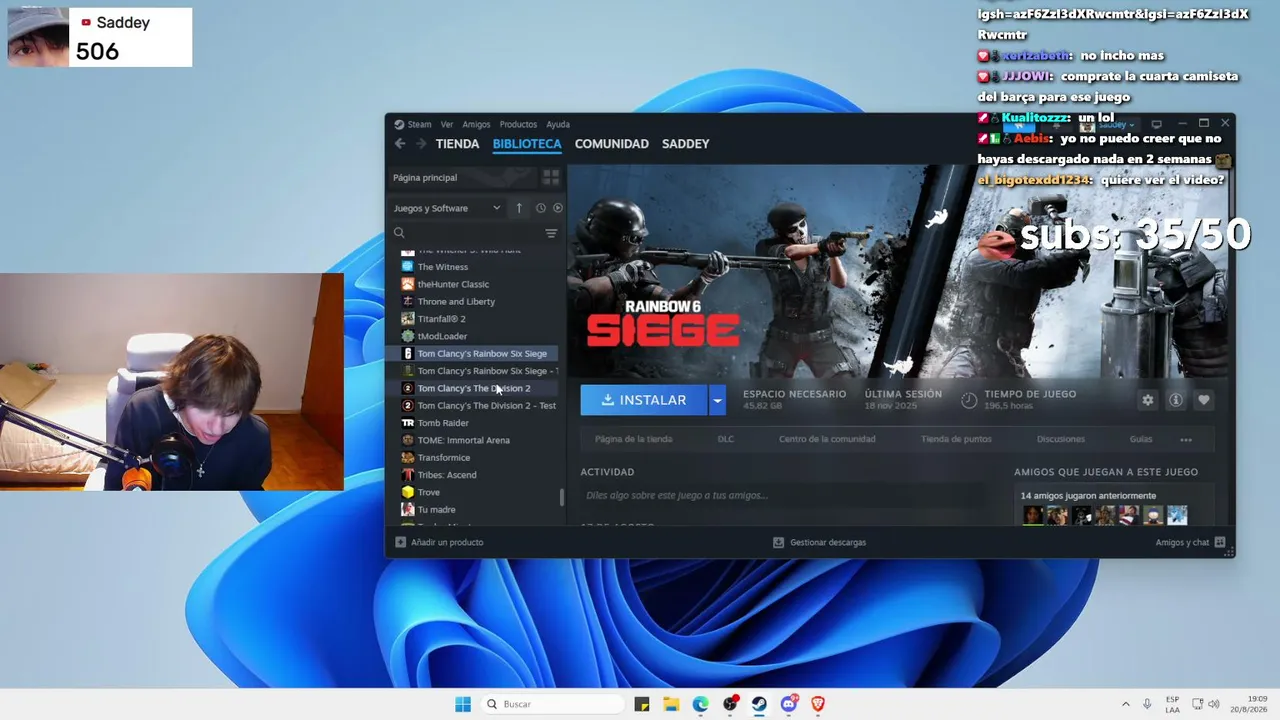The height and width of the screenshot is (720, 1280).
Task: Click the library list scrollbar
Action: point(562,497)
